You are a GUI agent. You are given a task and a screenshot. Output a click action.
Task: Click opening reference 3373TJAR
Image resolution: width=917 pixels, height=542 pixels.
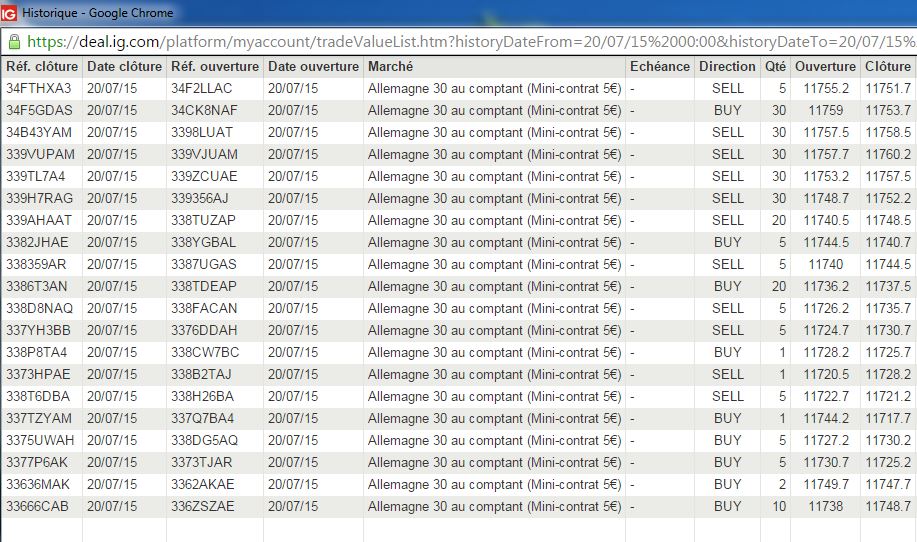201,462
